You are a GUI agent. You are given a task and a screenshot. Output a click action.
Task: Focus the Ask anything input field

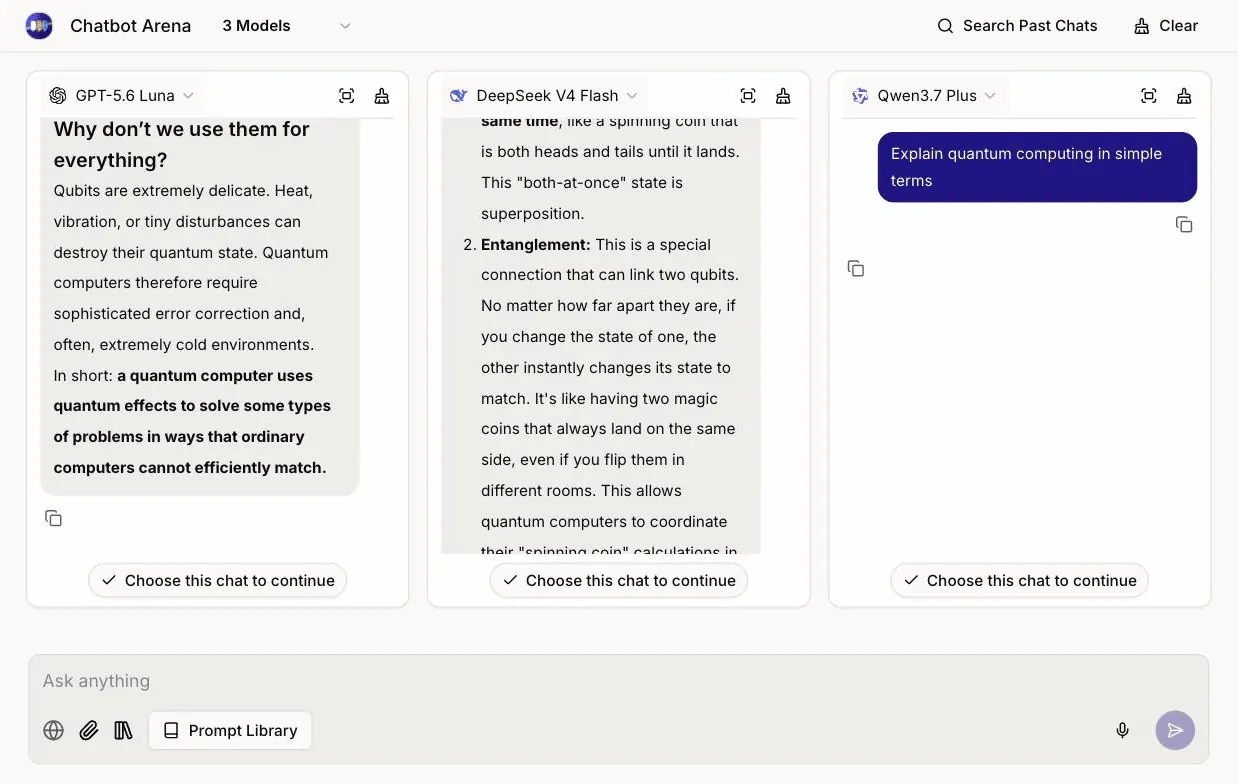point(618,681)
